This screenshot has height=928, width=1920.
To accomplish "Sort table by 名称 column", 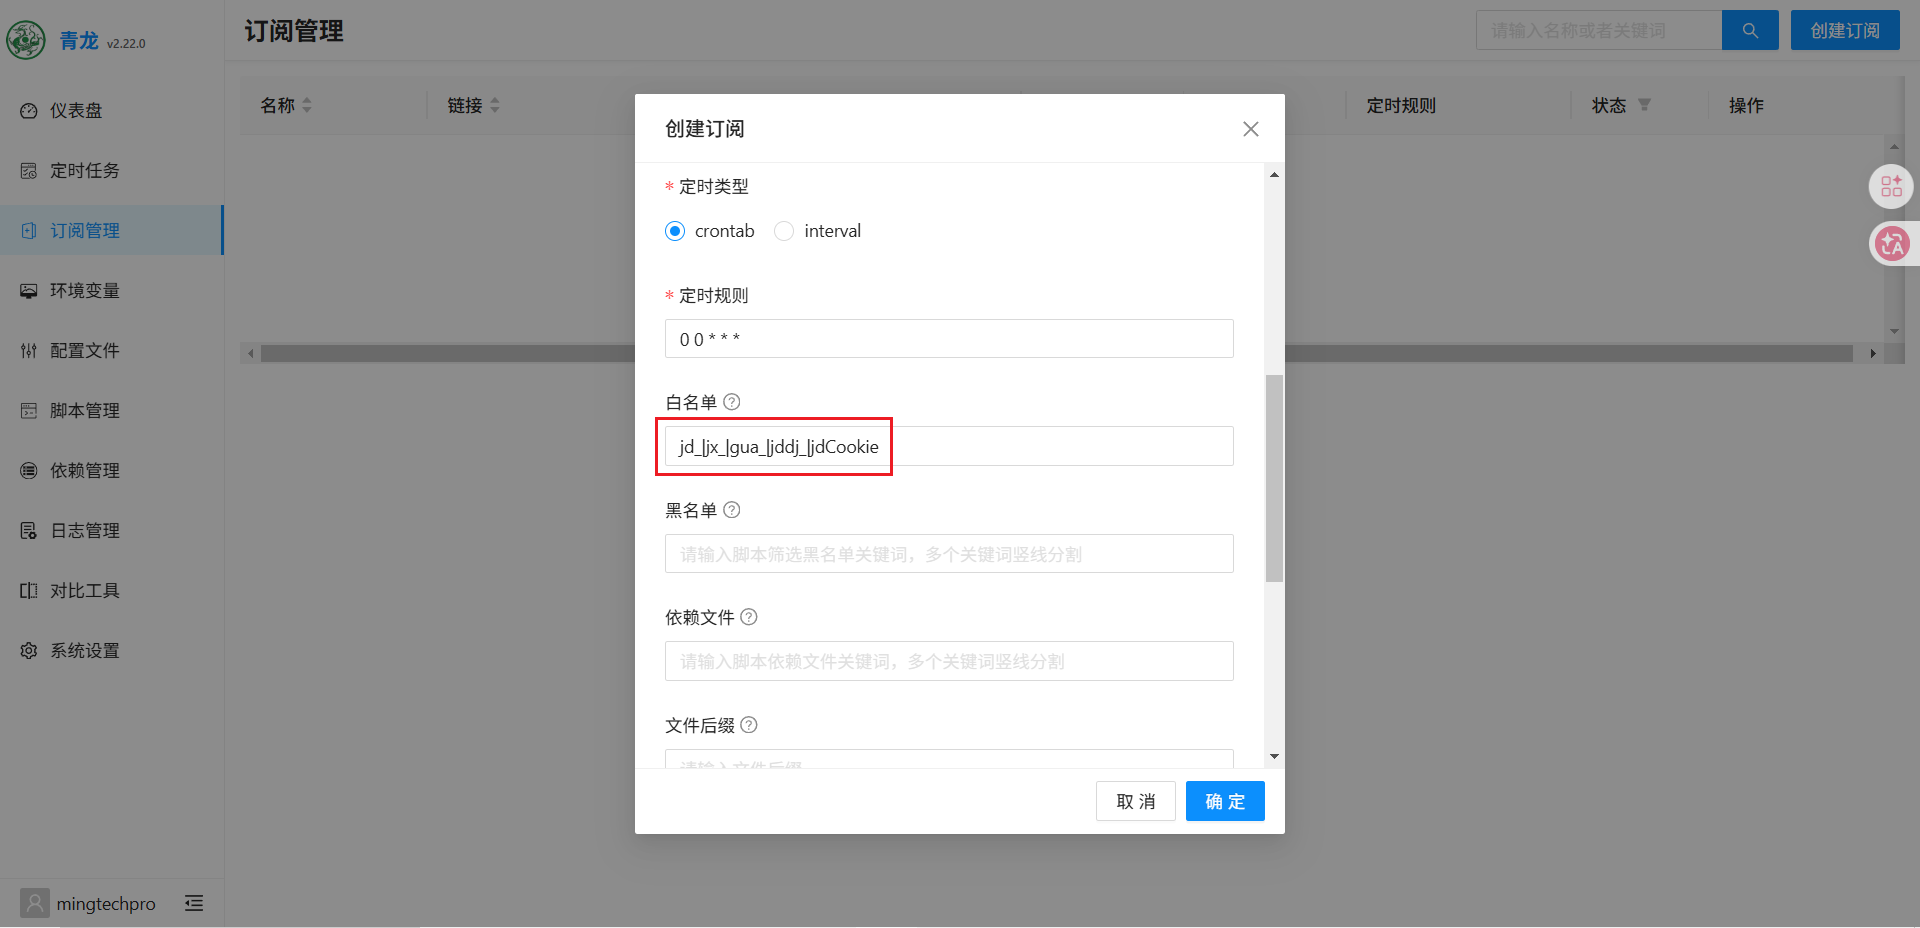I will [307, 105].
